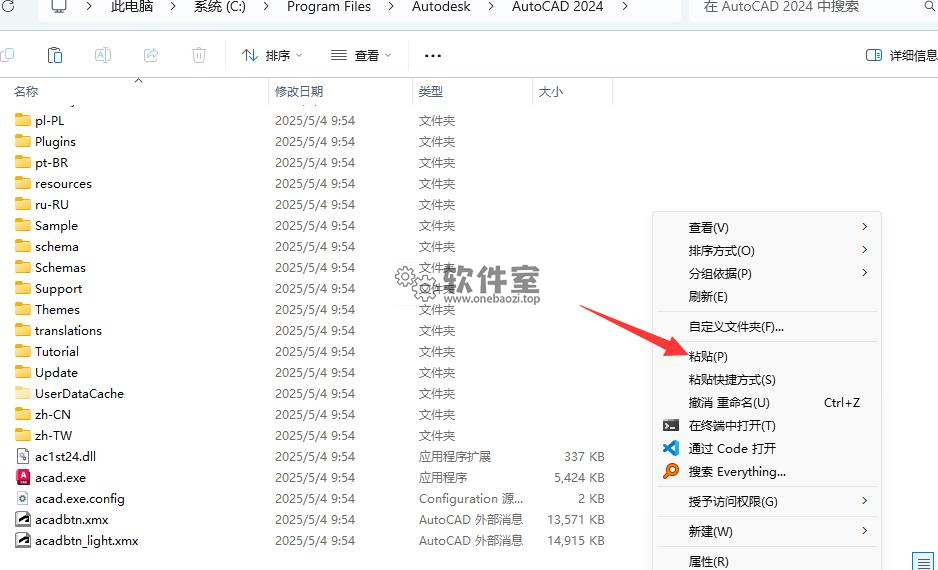Open the three-dot more options menu
This screenshot has height=570, width=938.
tap(433, 56)
